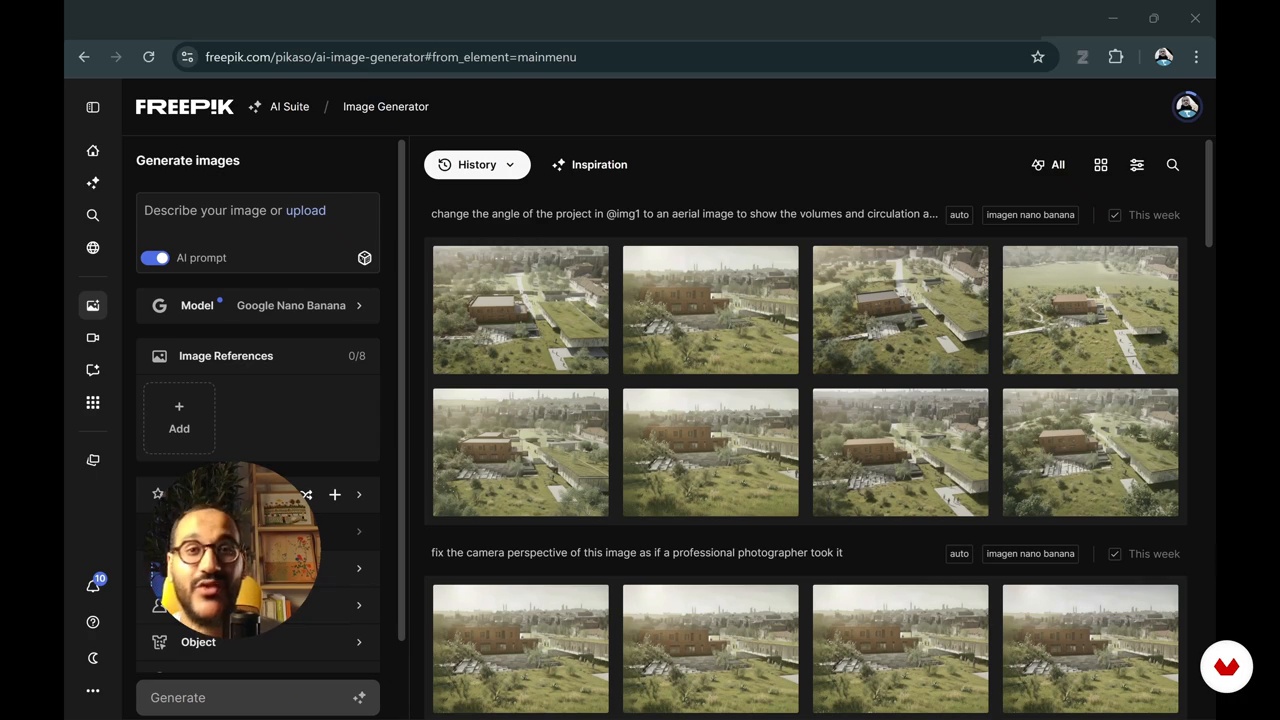Expand the Model Google Nano Banana selector
Image resolution: width=1280 pixels, height=720 pixels.
[258, 306]
